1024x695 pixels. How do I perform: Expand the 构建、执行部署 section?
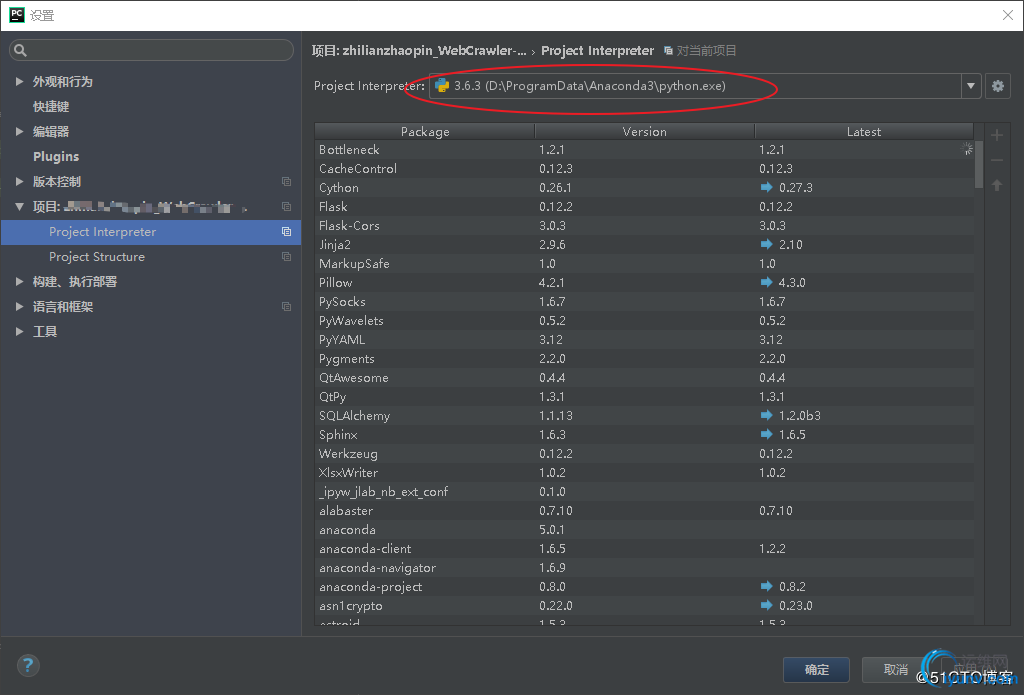pyautogui.click(x=19, y=282)
